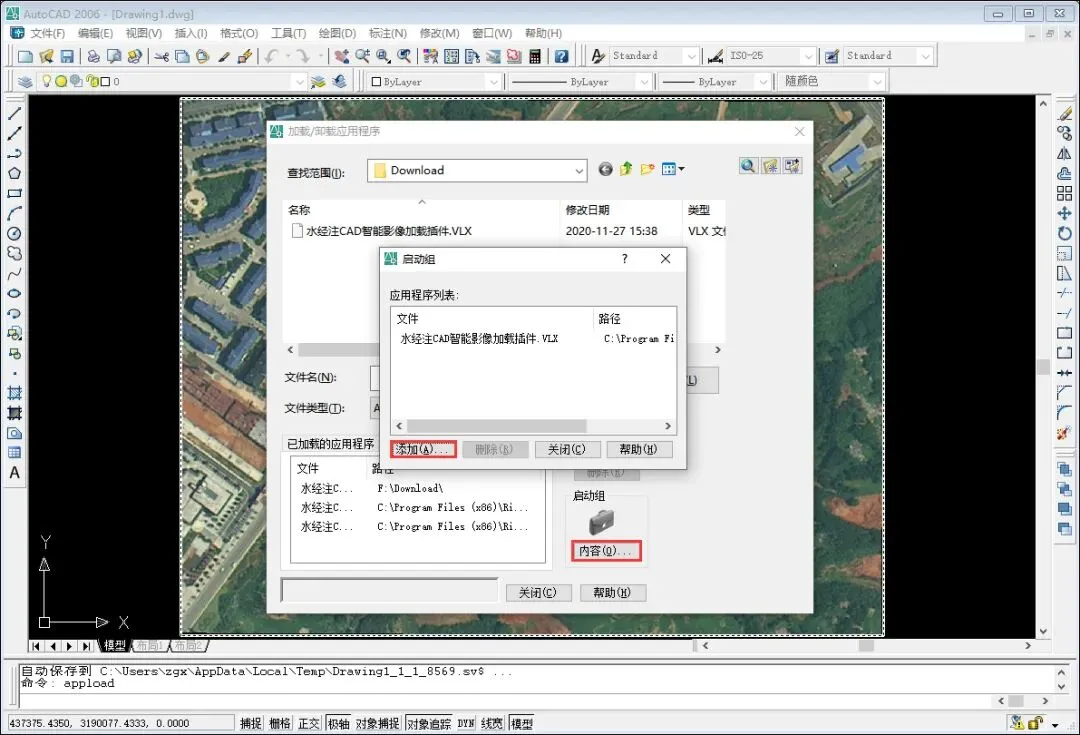The width and height of the screenshot is (1080, 735).
Task: Open the ByLayer lineweight dropdown
Action: pos(762,82)
